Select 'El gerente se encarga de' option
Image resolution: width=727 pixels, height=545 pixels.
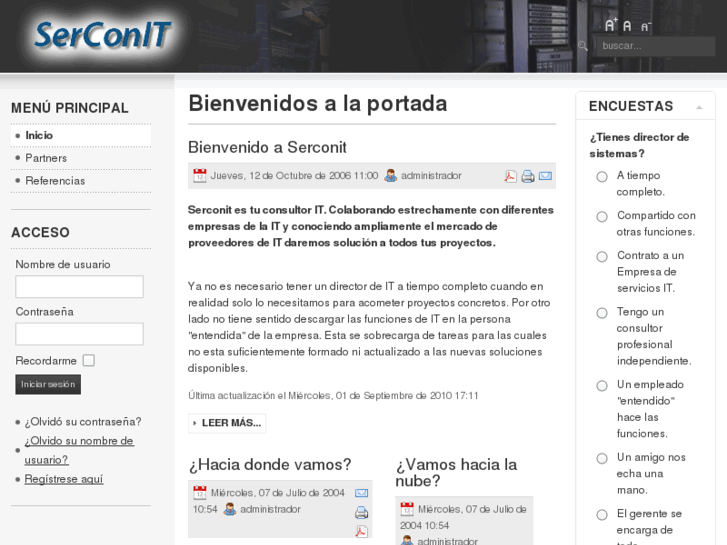tap(602, 515)
